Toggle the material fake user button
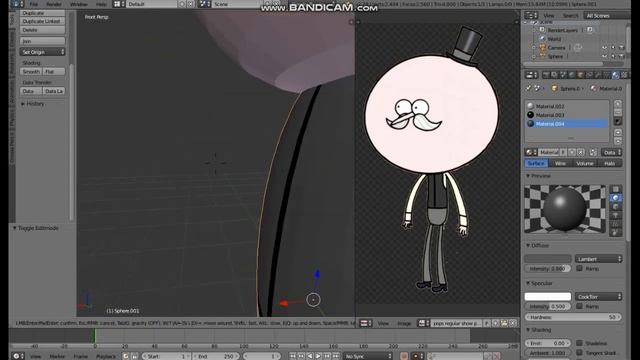 point(563,152)
